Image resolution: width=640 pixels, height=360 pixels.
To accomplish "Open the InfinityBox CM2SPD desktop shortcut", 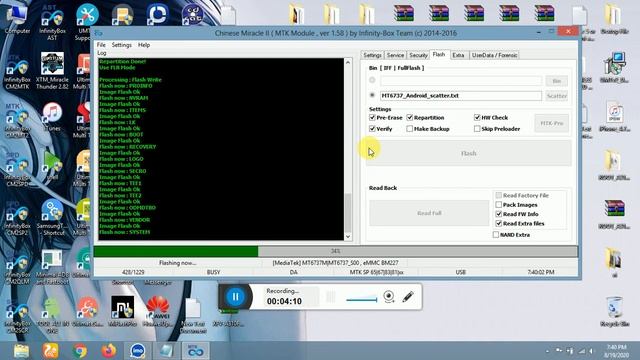I will tap(17, 169).
